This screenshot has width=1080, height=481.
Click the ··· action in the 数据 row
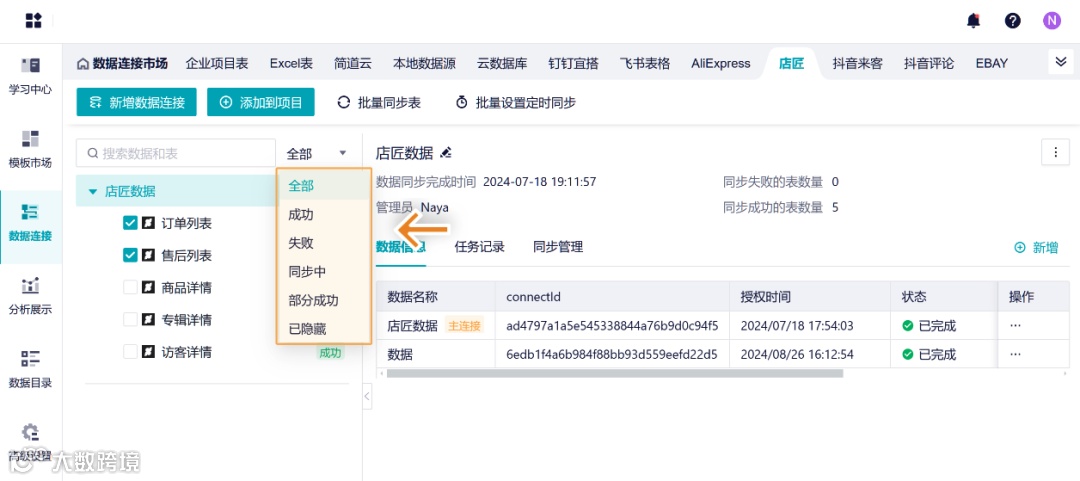tap(1015, 354)
